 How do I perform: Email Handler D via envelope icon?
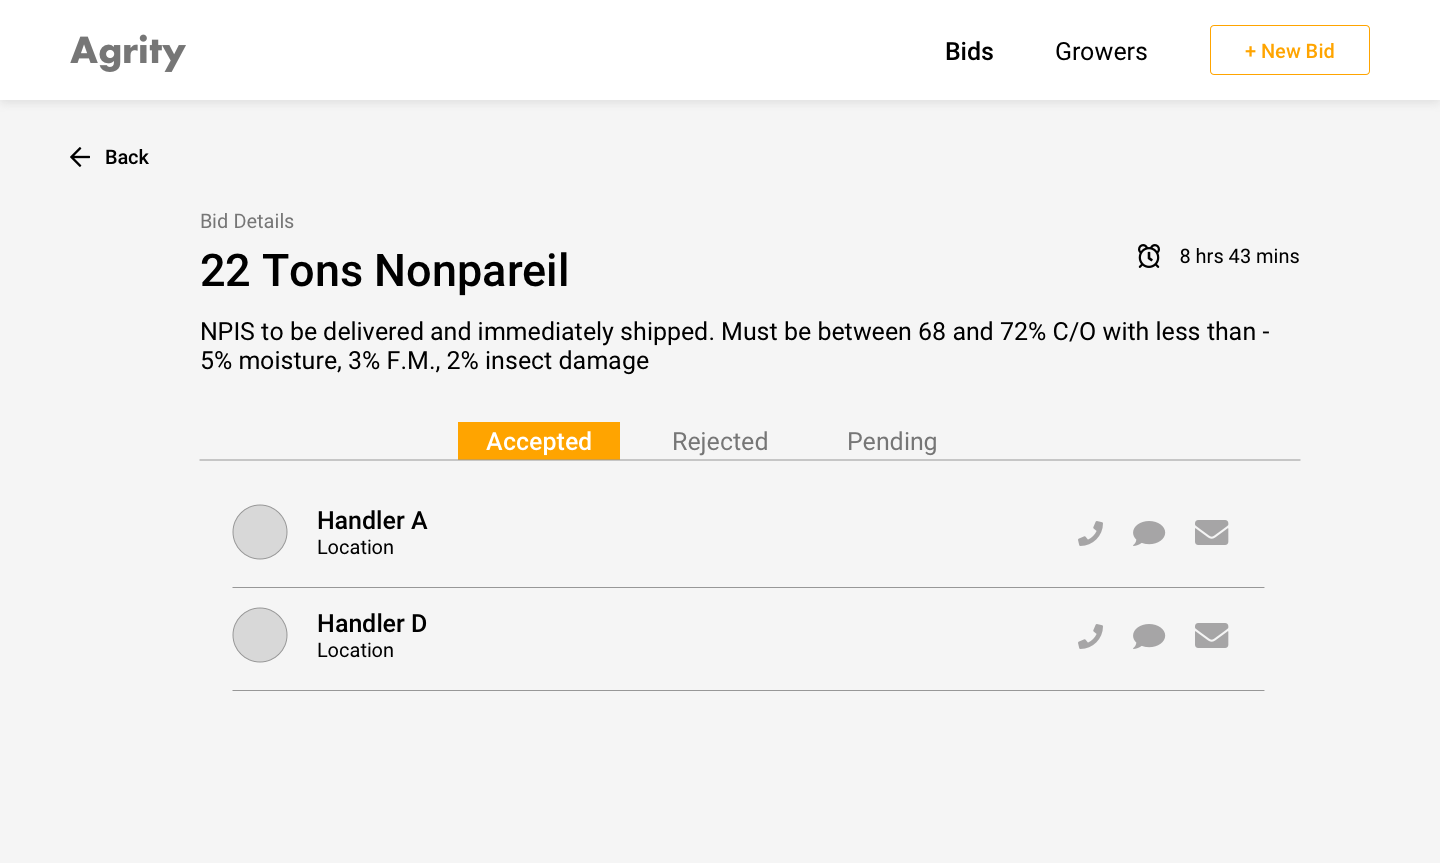tap(1211, 636)
